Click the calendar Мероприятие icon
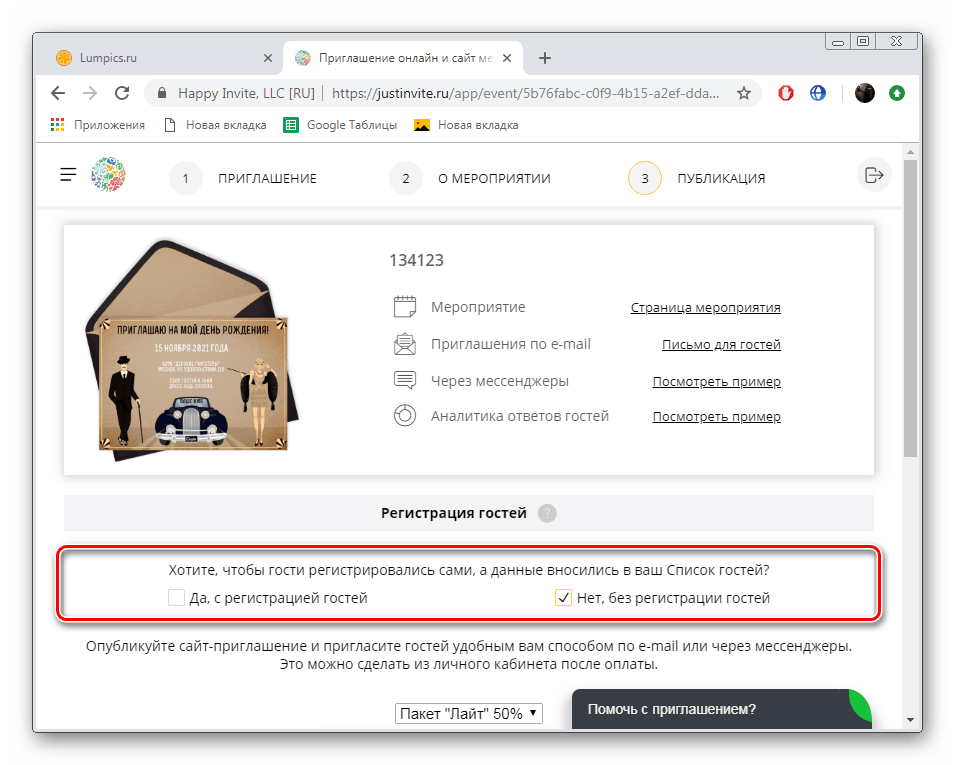Viewport: 955px width, 765px height. [x=405, y=306]
